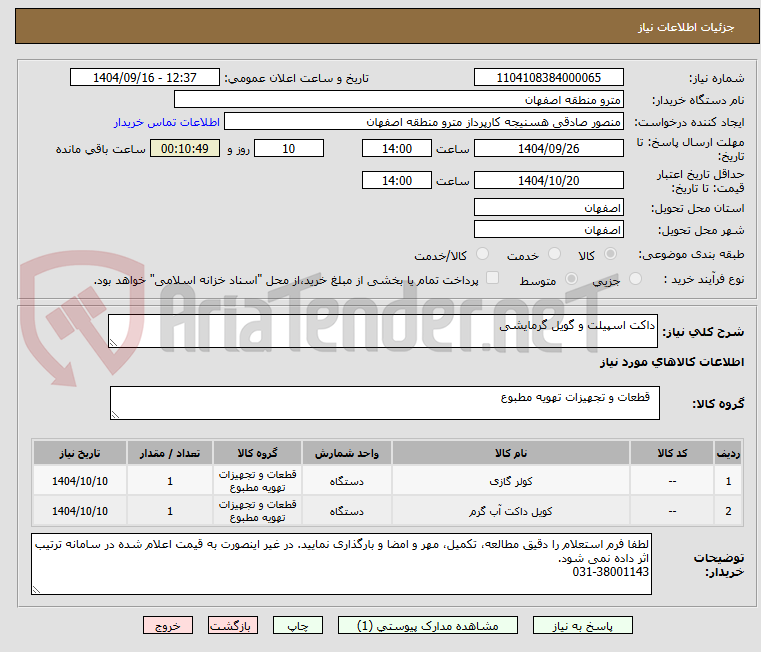Click row number 1 cell
The image size is (761, 652).
click(x=728, y=481)
